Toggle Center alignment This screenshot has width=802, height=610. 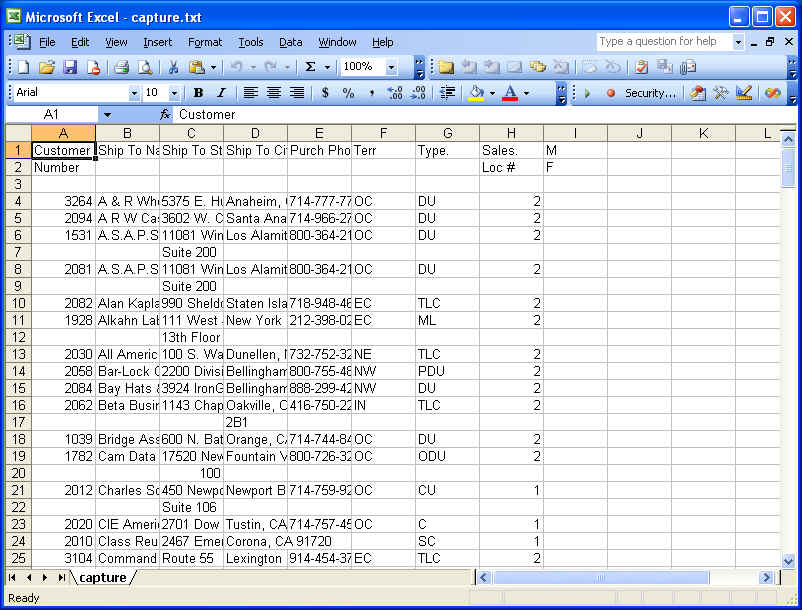coord(273,93)
